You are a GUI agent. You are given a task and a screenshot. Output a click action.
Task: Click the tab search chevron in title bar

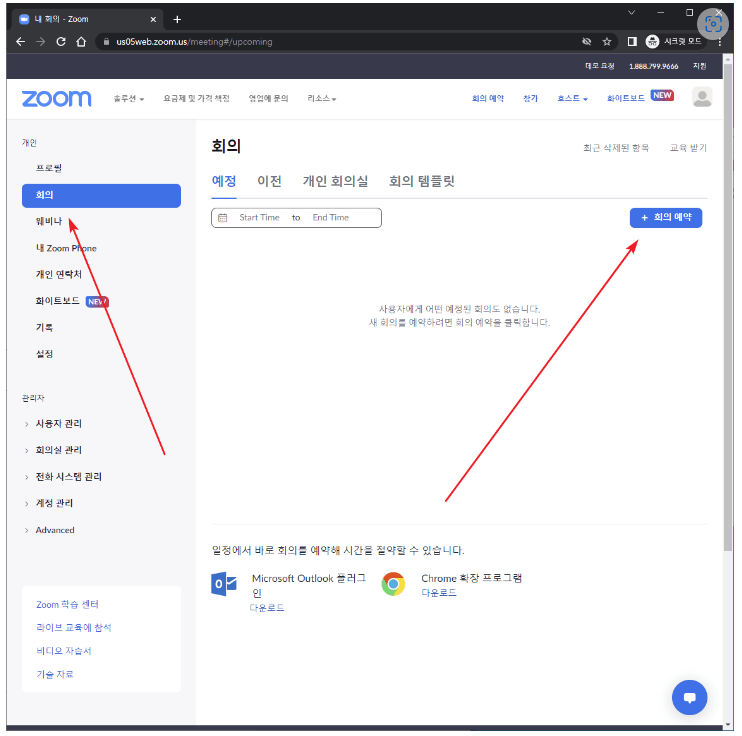point(631,13)
